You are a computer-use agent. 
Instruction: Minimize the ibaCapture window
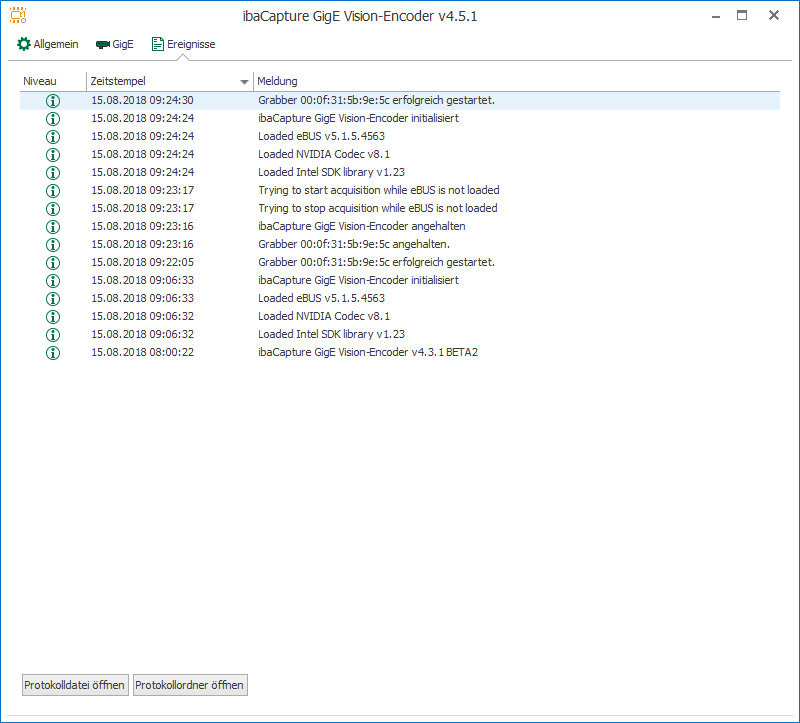click(x=716, y=16)
